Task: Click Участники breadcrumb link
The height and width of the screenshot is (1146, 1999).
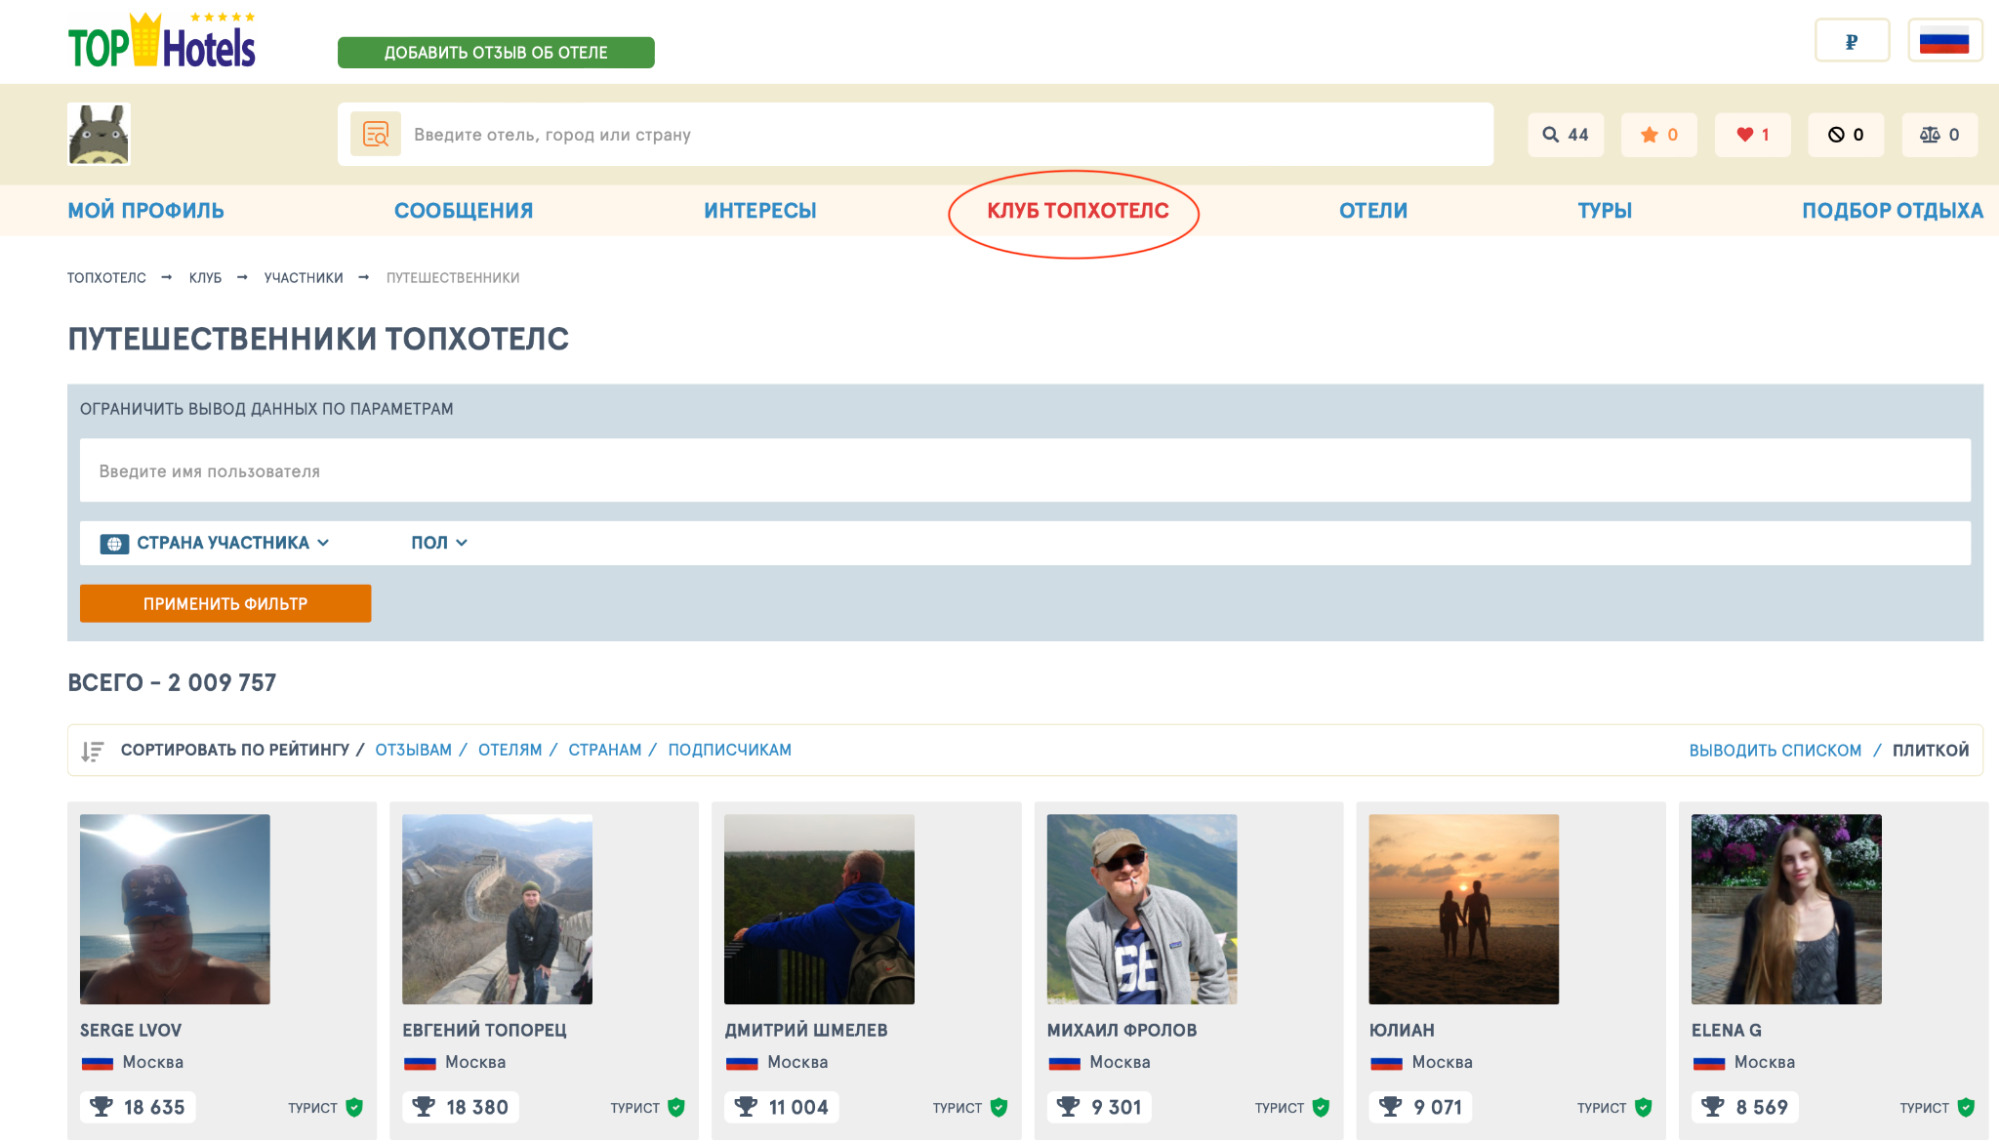Action: [303, 278]
